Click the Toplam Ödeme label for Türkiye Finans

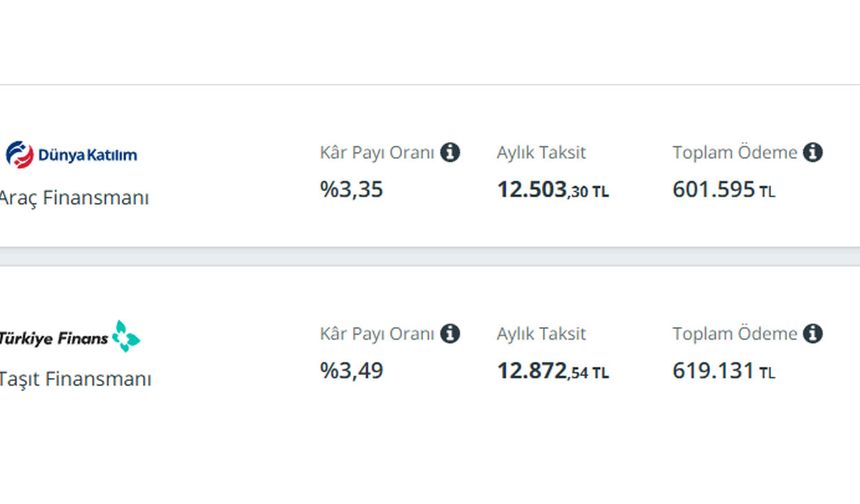(x=735, y=333)
